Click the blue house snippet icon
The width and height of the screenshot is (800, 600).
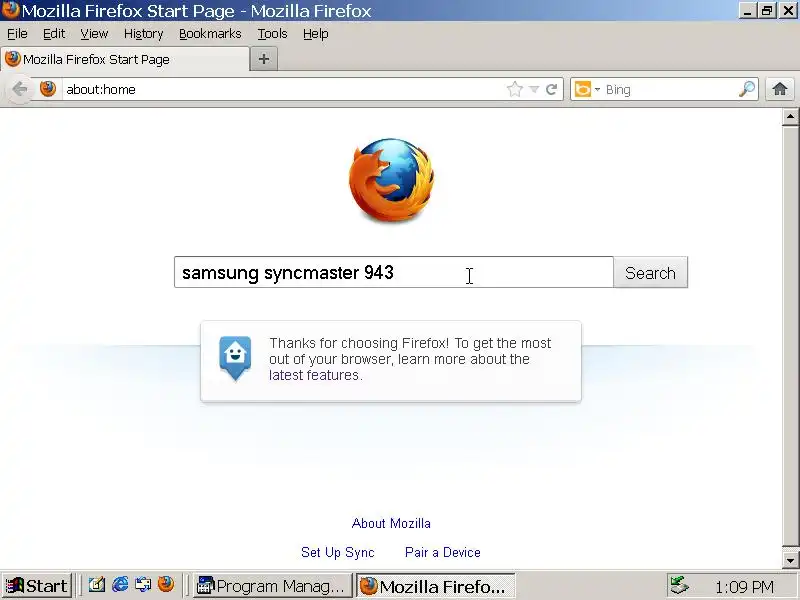pyautogui.click(x=235, y=359)
